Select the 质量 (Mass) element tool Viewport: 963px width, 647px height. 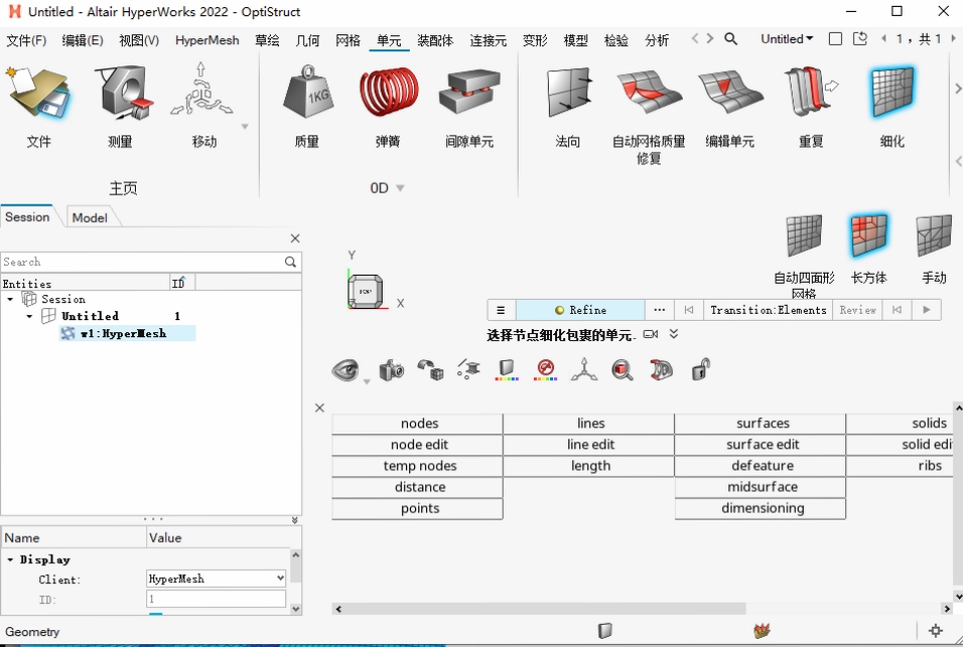pos(308,92)
